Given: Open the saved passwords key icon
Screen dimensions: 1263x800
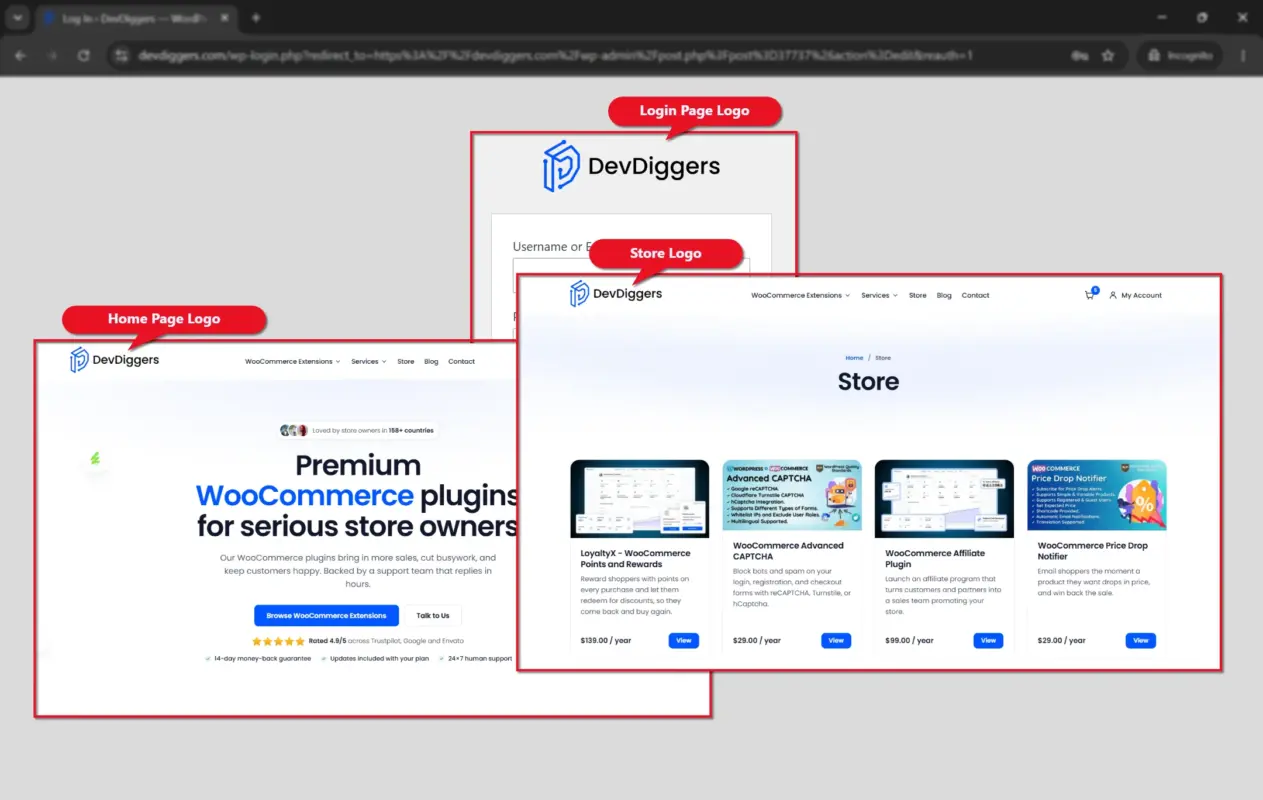Looking at the screenshot, I should (1081, 56).
